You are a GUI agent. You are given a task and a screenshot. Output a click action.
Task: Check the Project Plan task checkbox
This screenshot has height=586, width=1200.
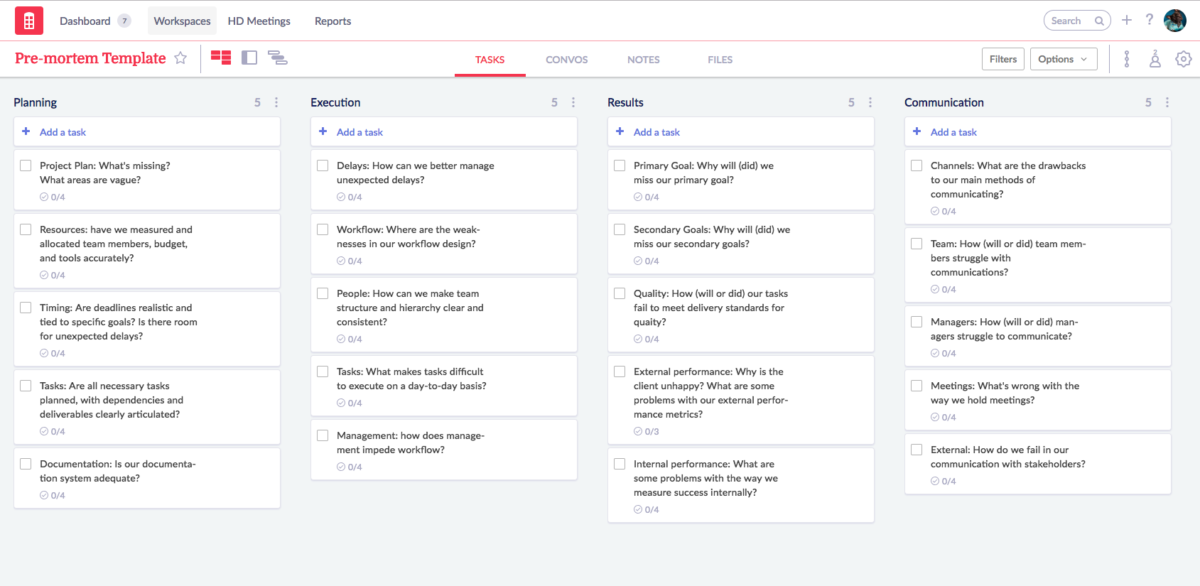[x=26, y=166]
